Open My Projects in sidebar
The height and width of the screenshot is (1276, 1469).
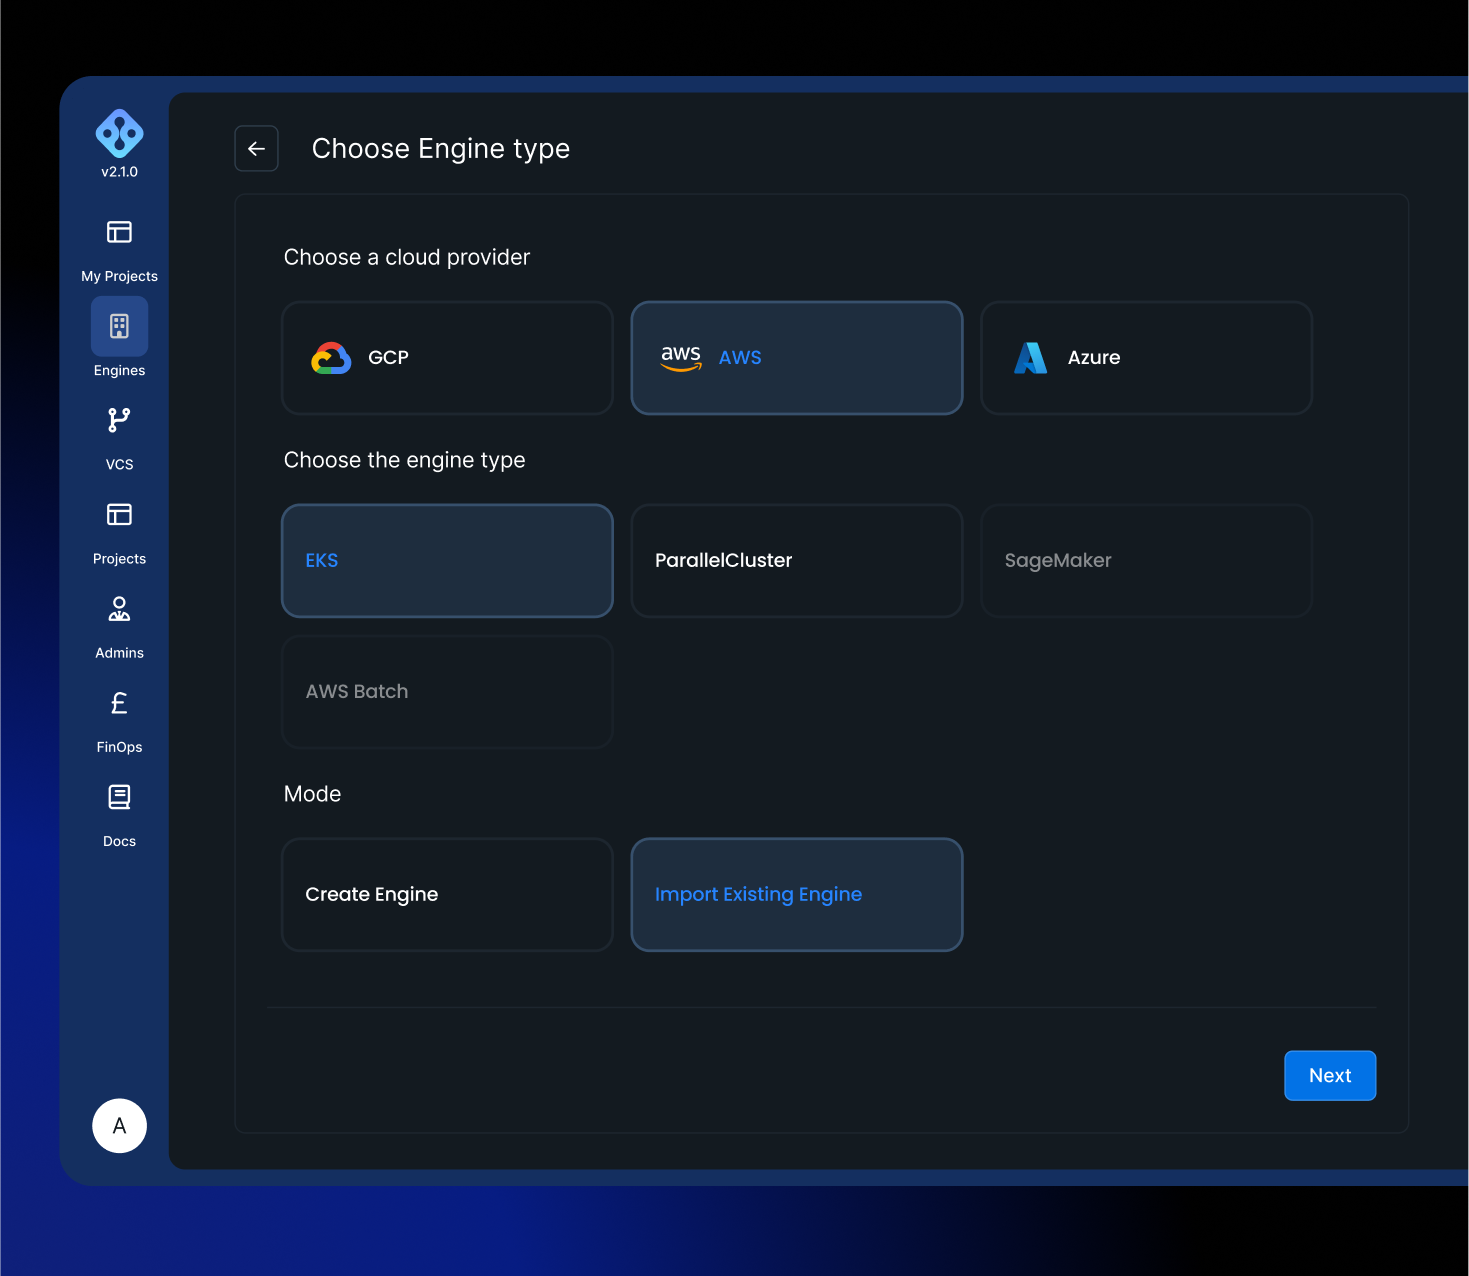[x=119, y=232]
